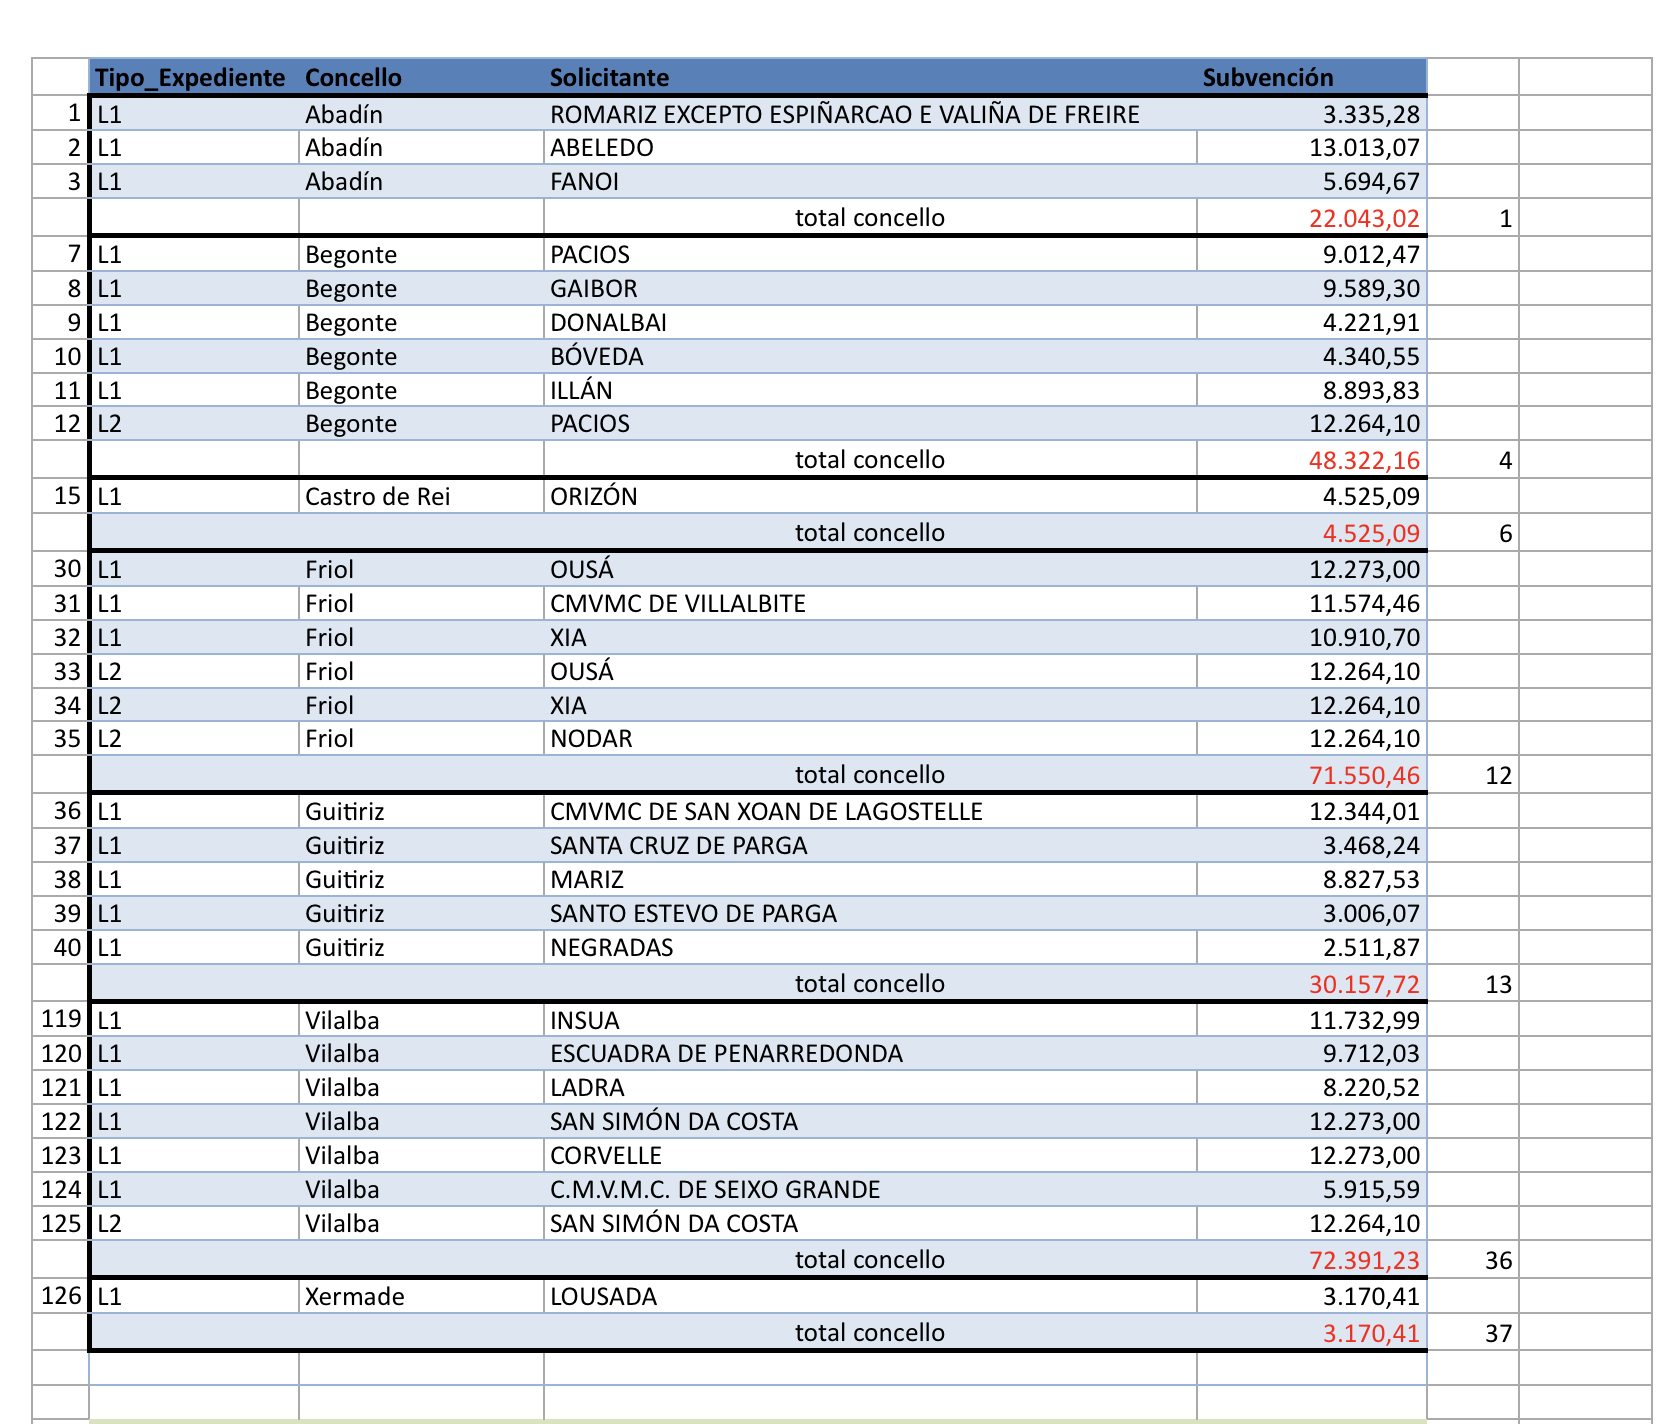Select the ORIZÓN solicitante cell
The image size is (1664, 1424).
point(870,497)
